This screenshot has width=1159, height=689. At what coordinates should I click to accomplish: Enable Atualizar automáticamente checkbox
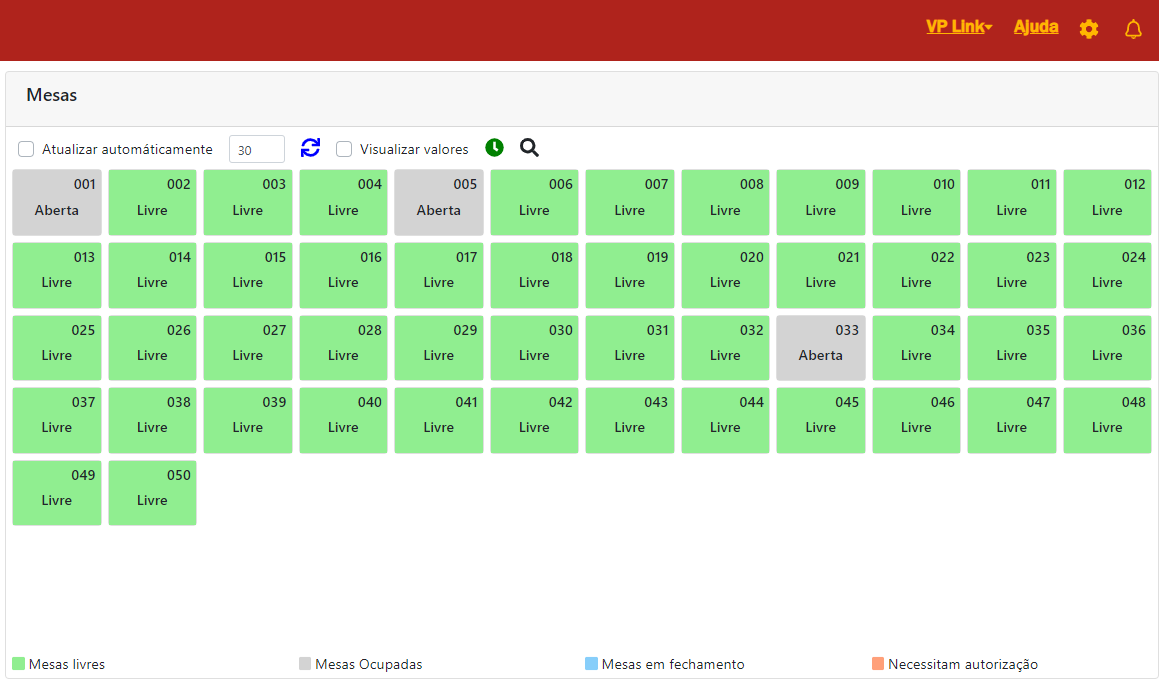[26, 149]
